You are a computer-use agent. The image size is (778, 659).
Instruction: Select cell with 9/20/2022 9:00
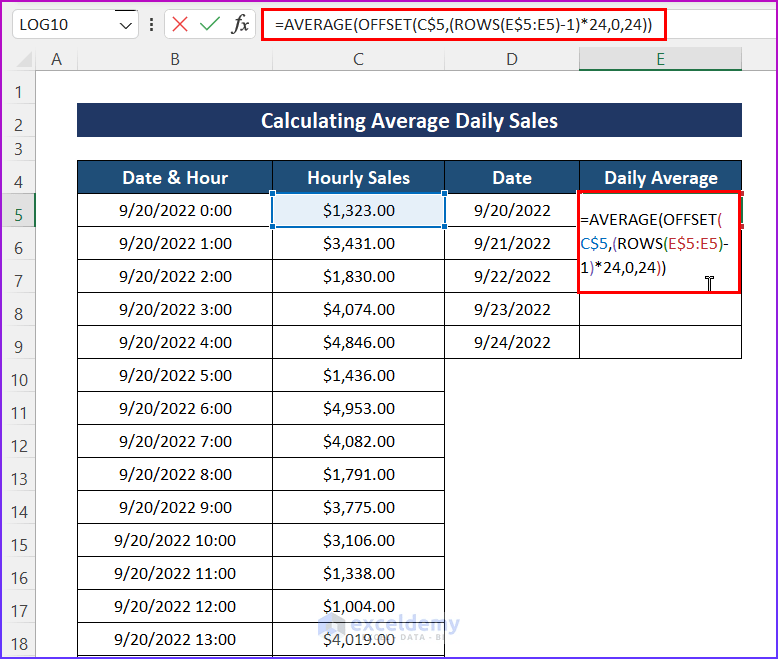(x=175, y=507)
